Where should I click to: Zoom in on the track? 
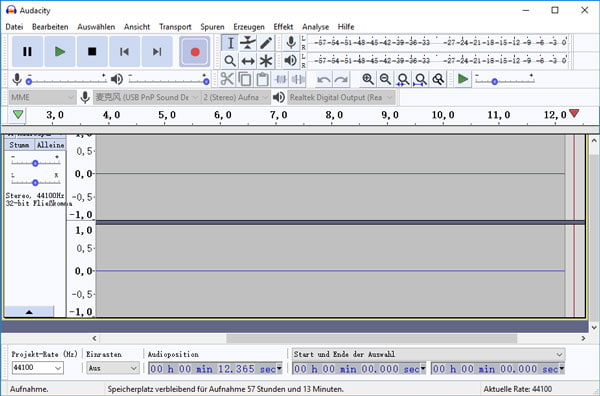coord(368,79)
